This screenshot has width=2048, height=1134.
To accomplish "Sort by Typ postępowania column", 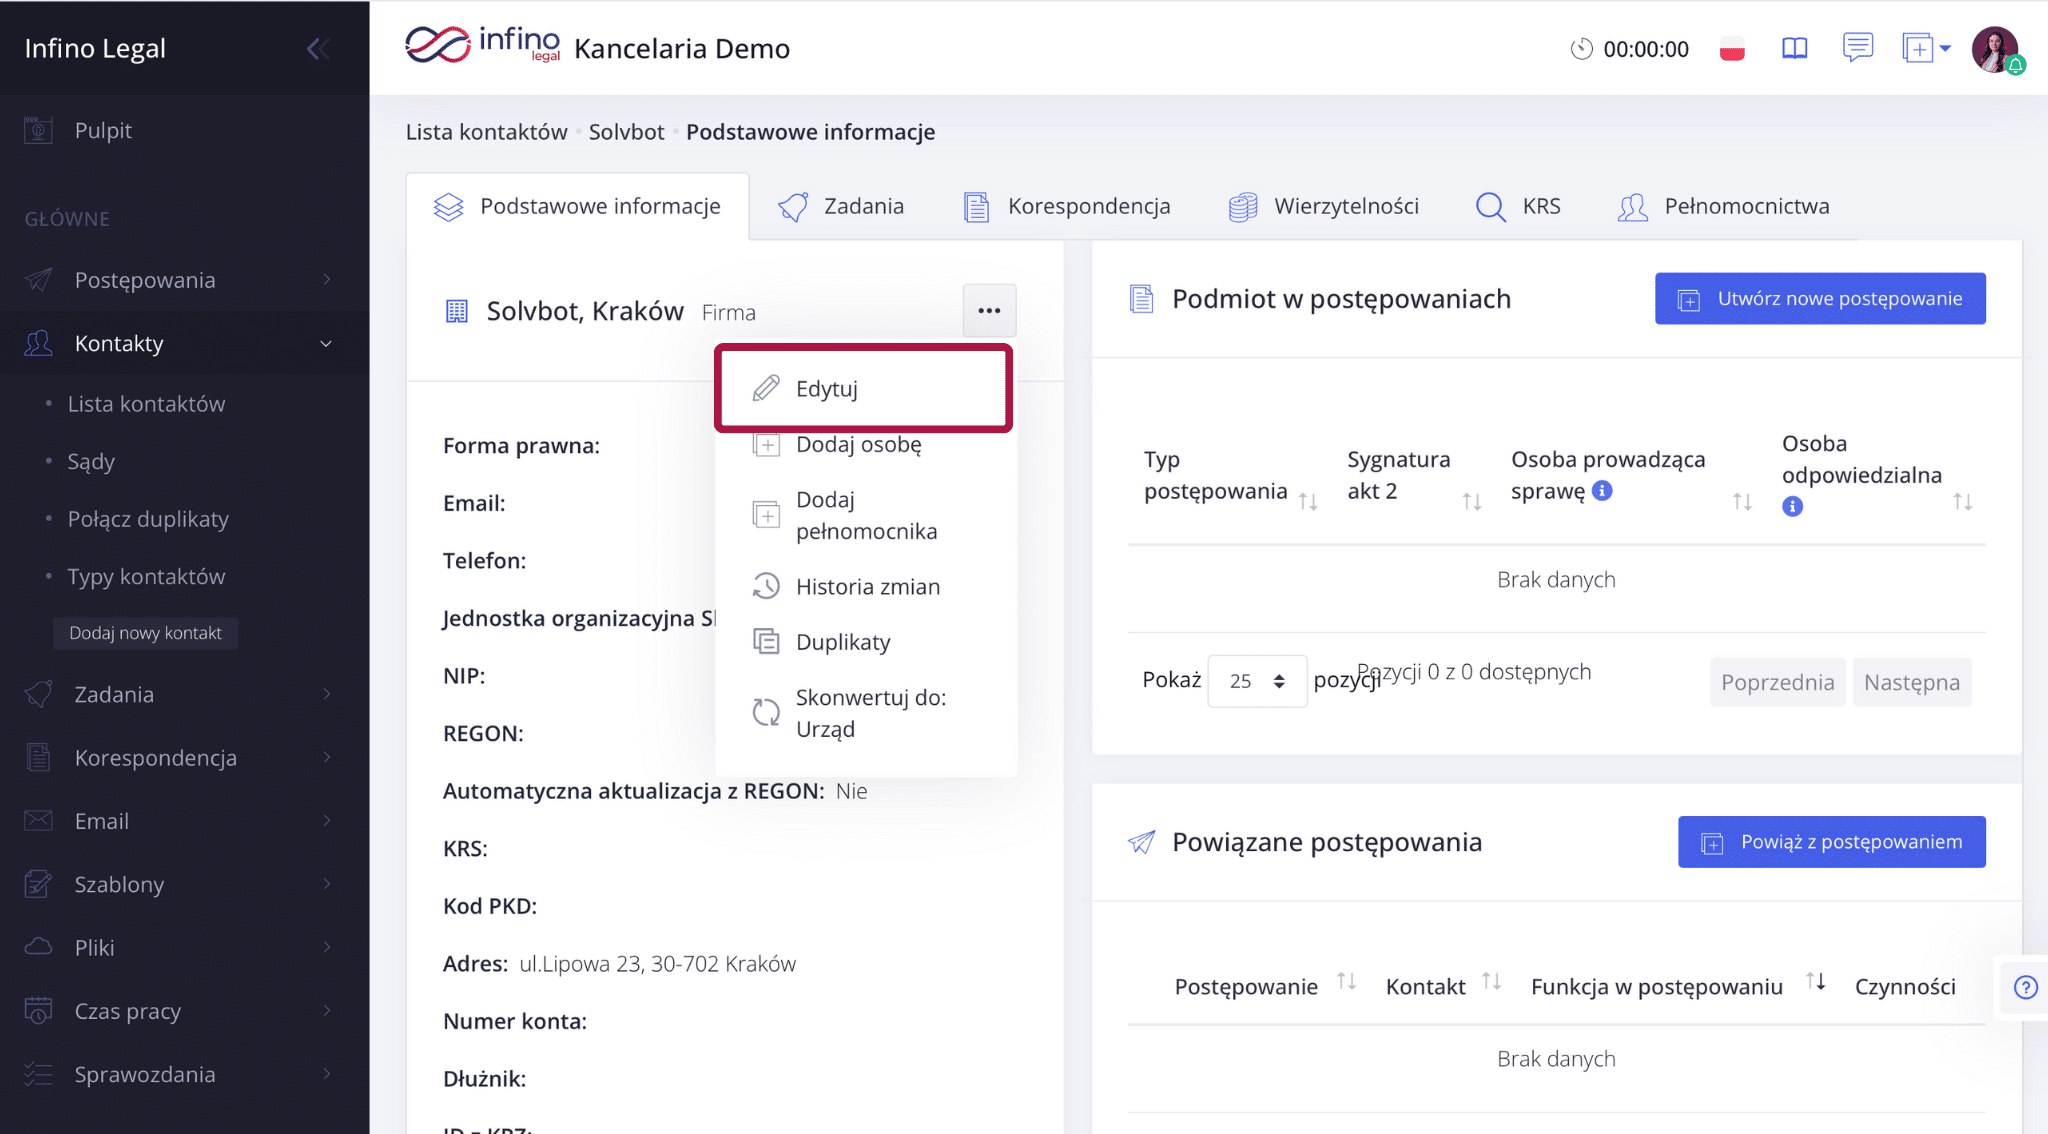I will coord(1308,501).
